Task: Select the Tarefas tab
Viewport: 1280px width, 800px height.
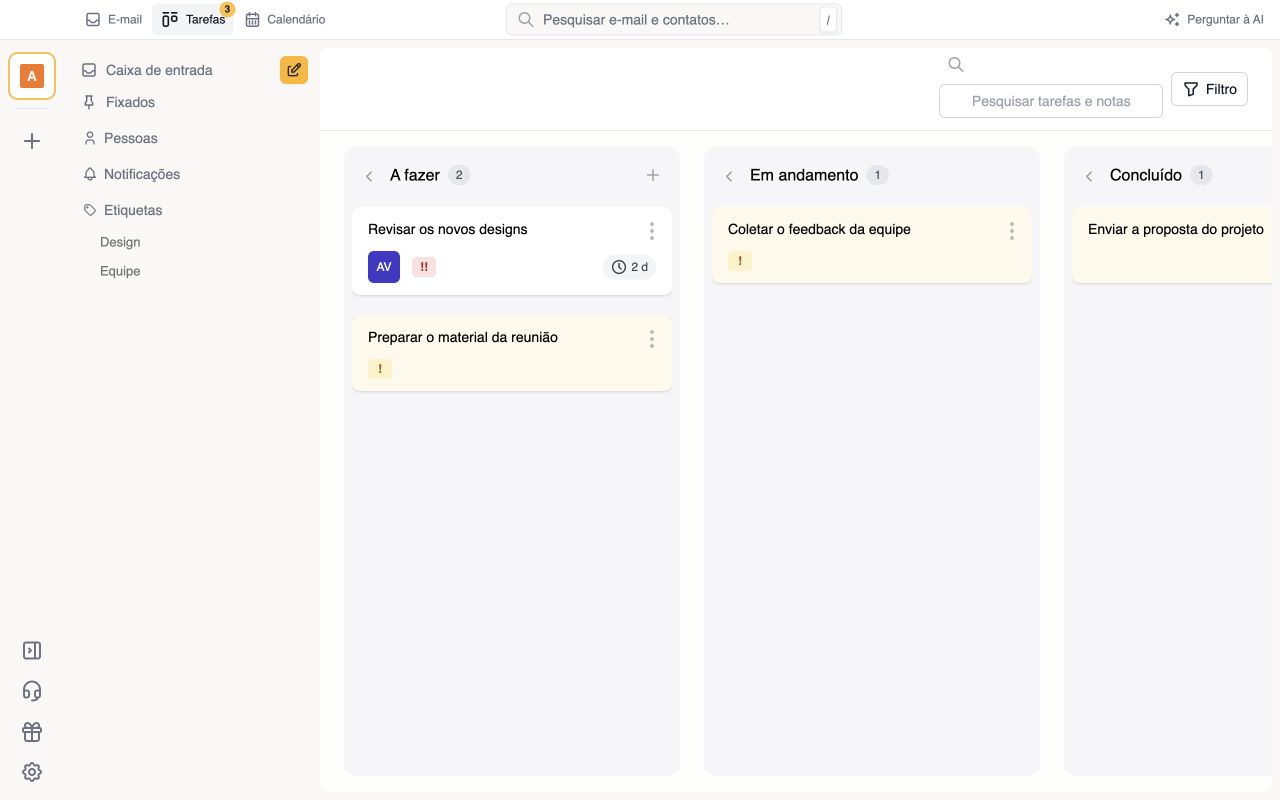Action: point(193,19)
